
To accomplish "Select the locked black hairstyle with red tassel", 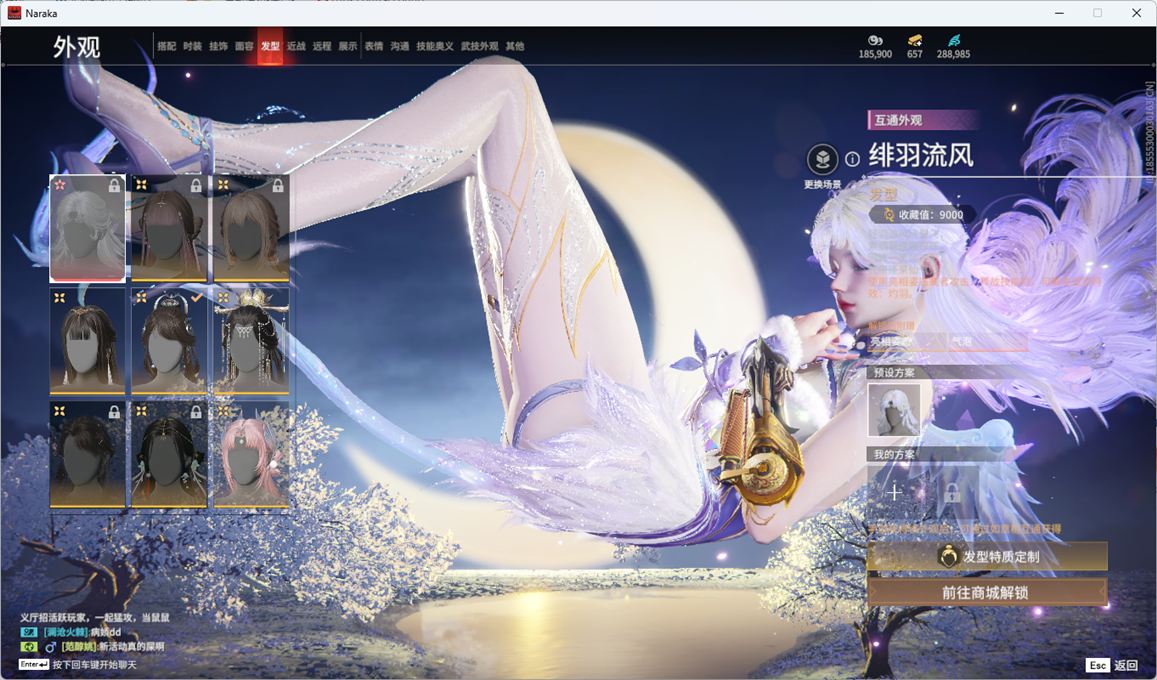I will pos(169,454).
